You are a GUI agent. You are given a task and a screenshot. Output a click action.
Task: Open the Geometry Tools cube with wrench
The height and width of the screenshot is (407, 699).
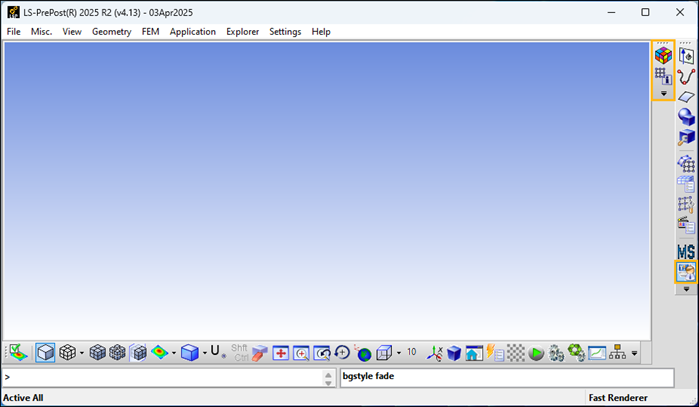click(687, 137)
